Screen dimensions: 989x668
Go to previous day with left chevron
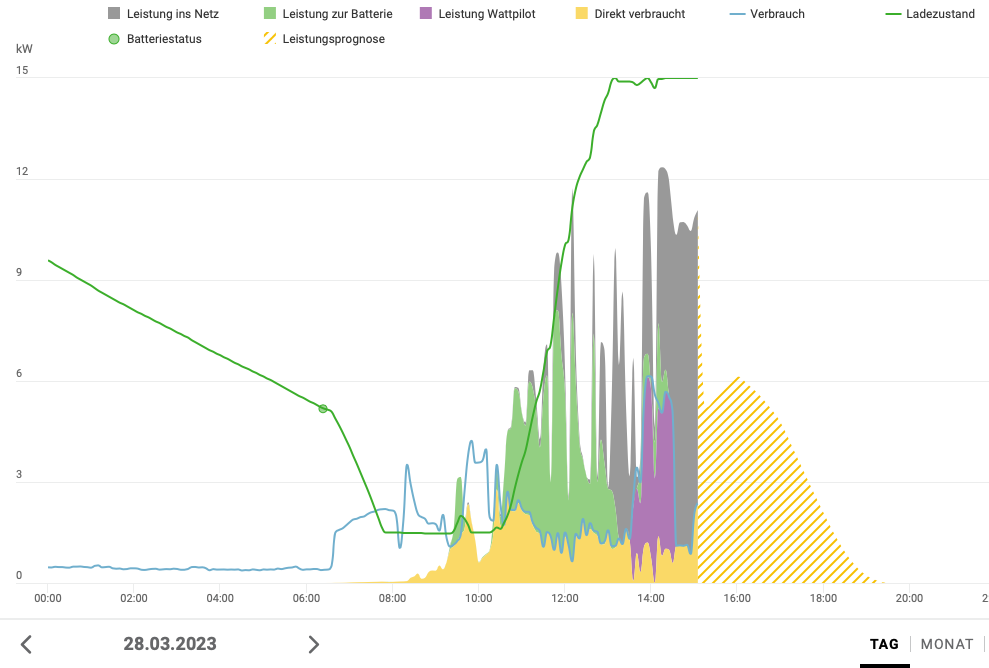coord(27,644)
